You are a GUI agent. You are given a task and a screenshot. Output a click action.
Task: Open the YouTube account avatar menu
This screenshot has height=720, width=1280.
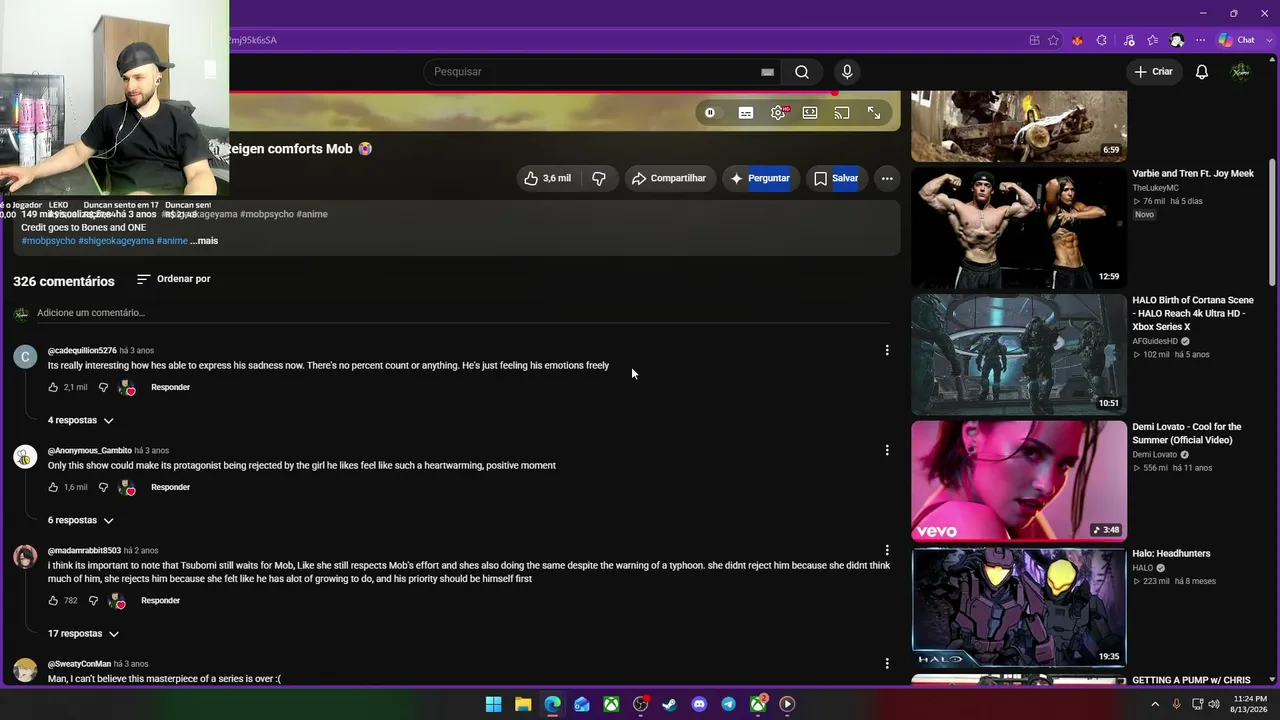(x=1240, y=72)
